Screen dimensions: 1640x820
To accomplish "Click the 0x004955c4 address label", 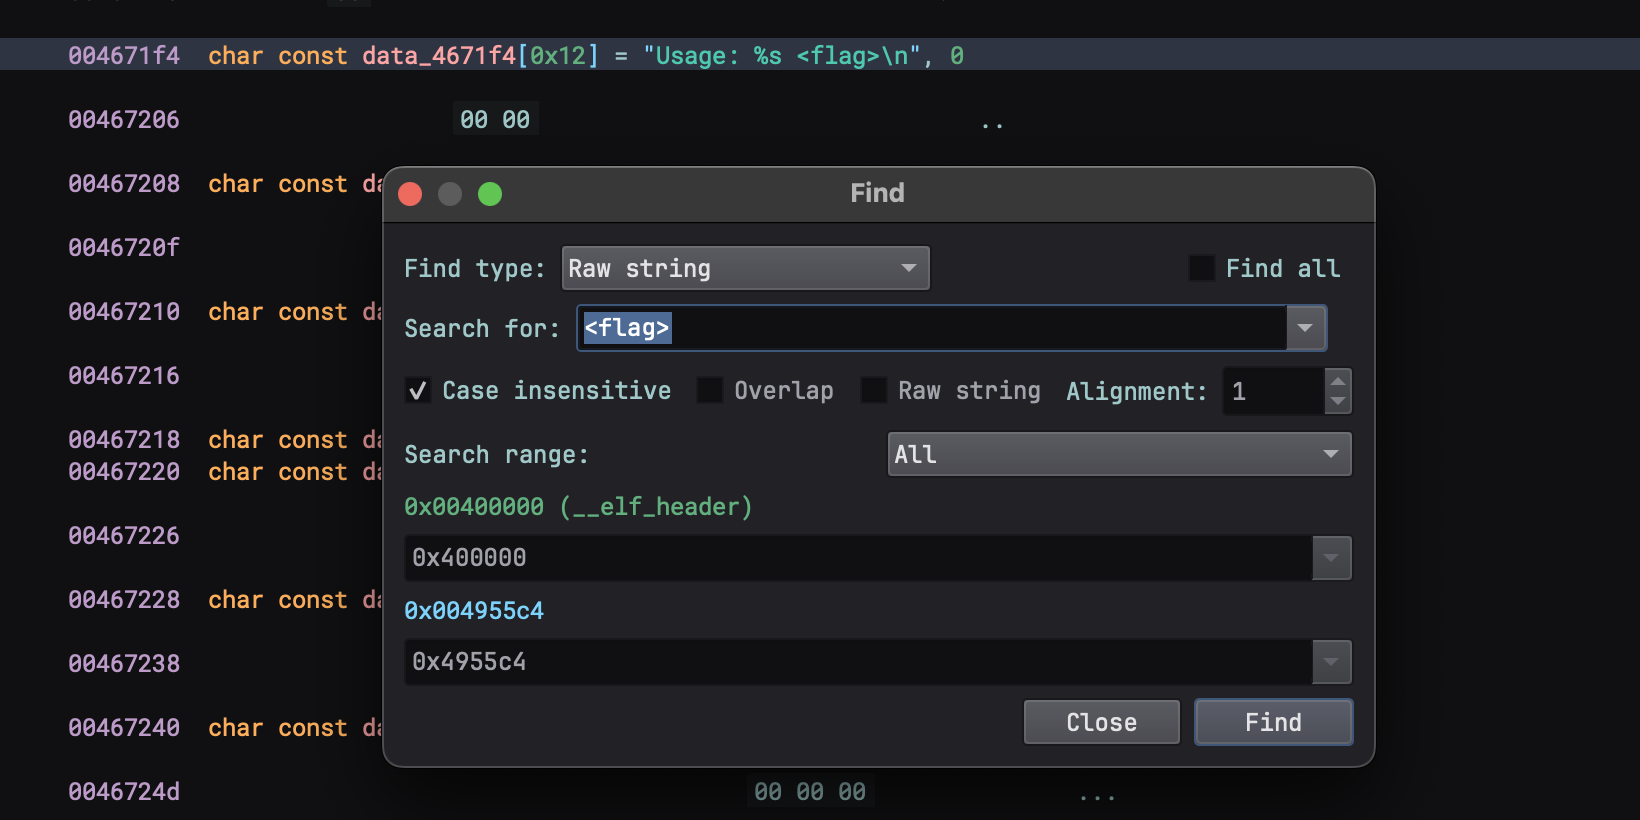I will (474, 611).
